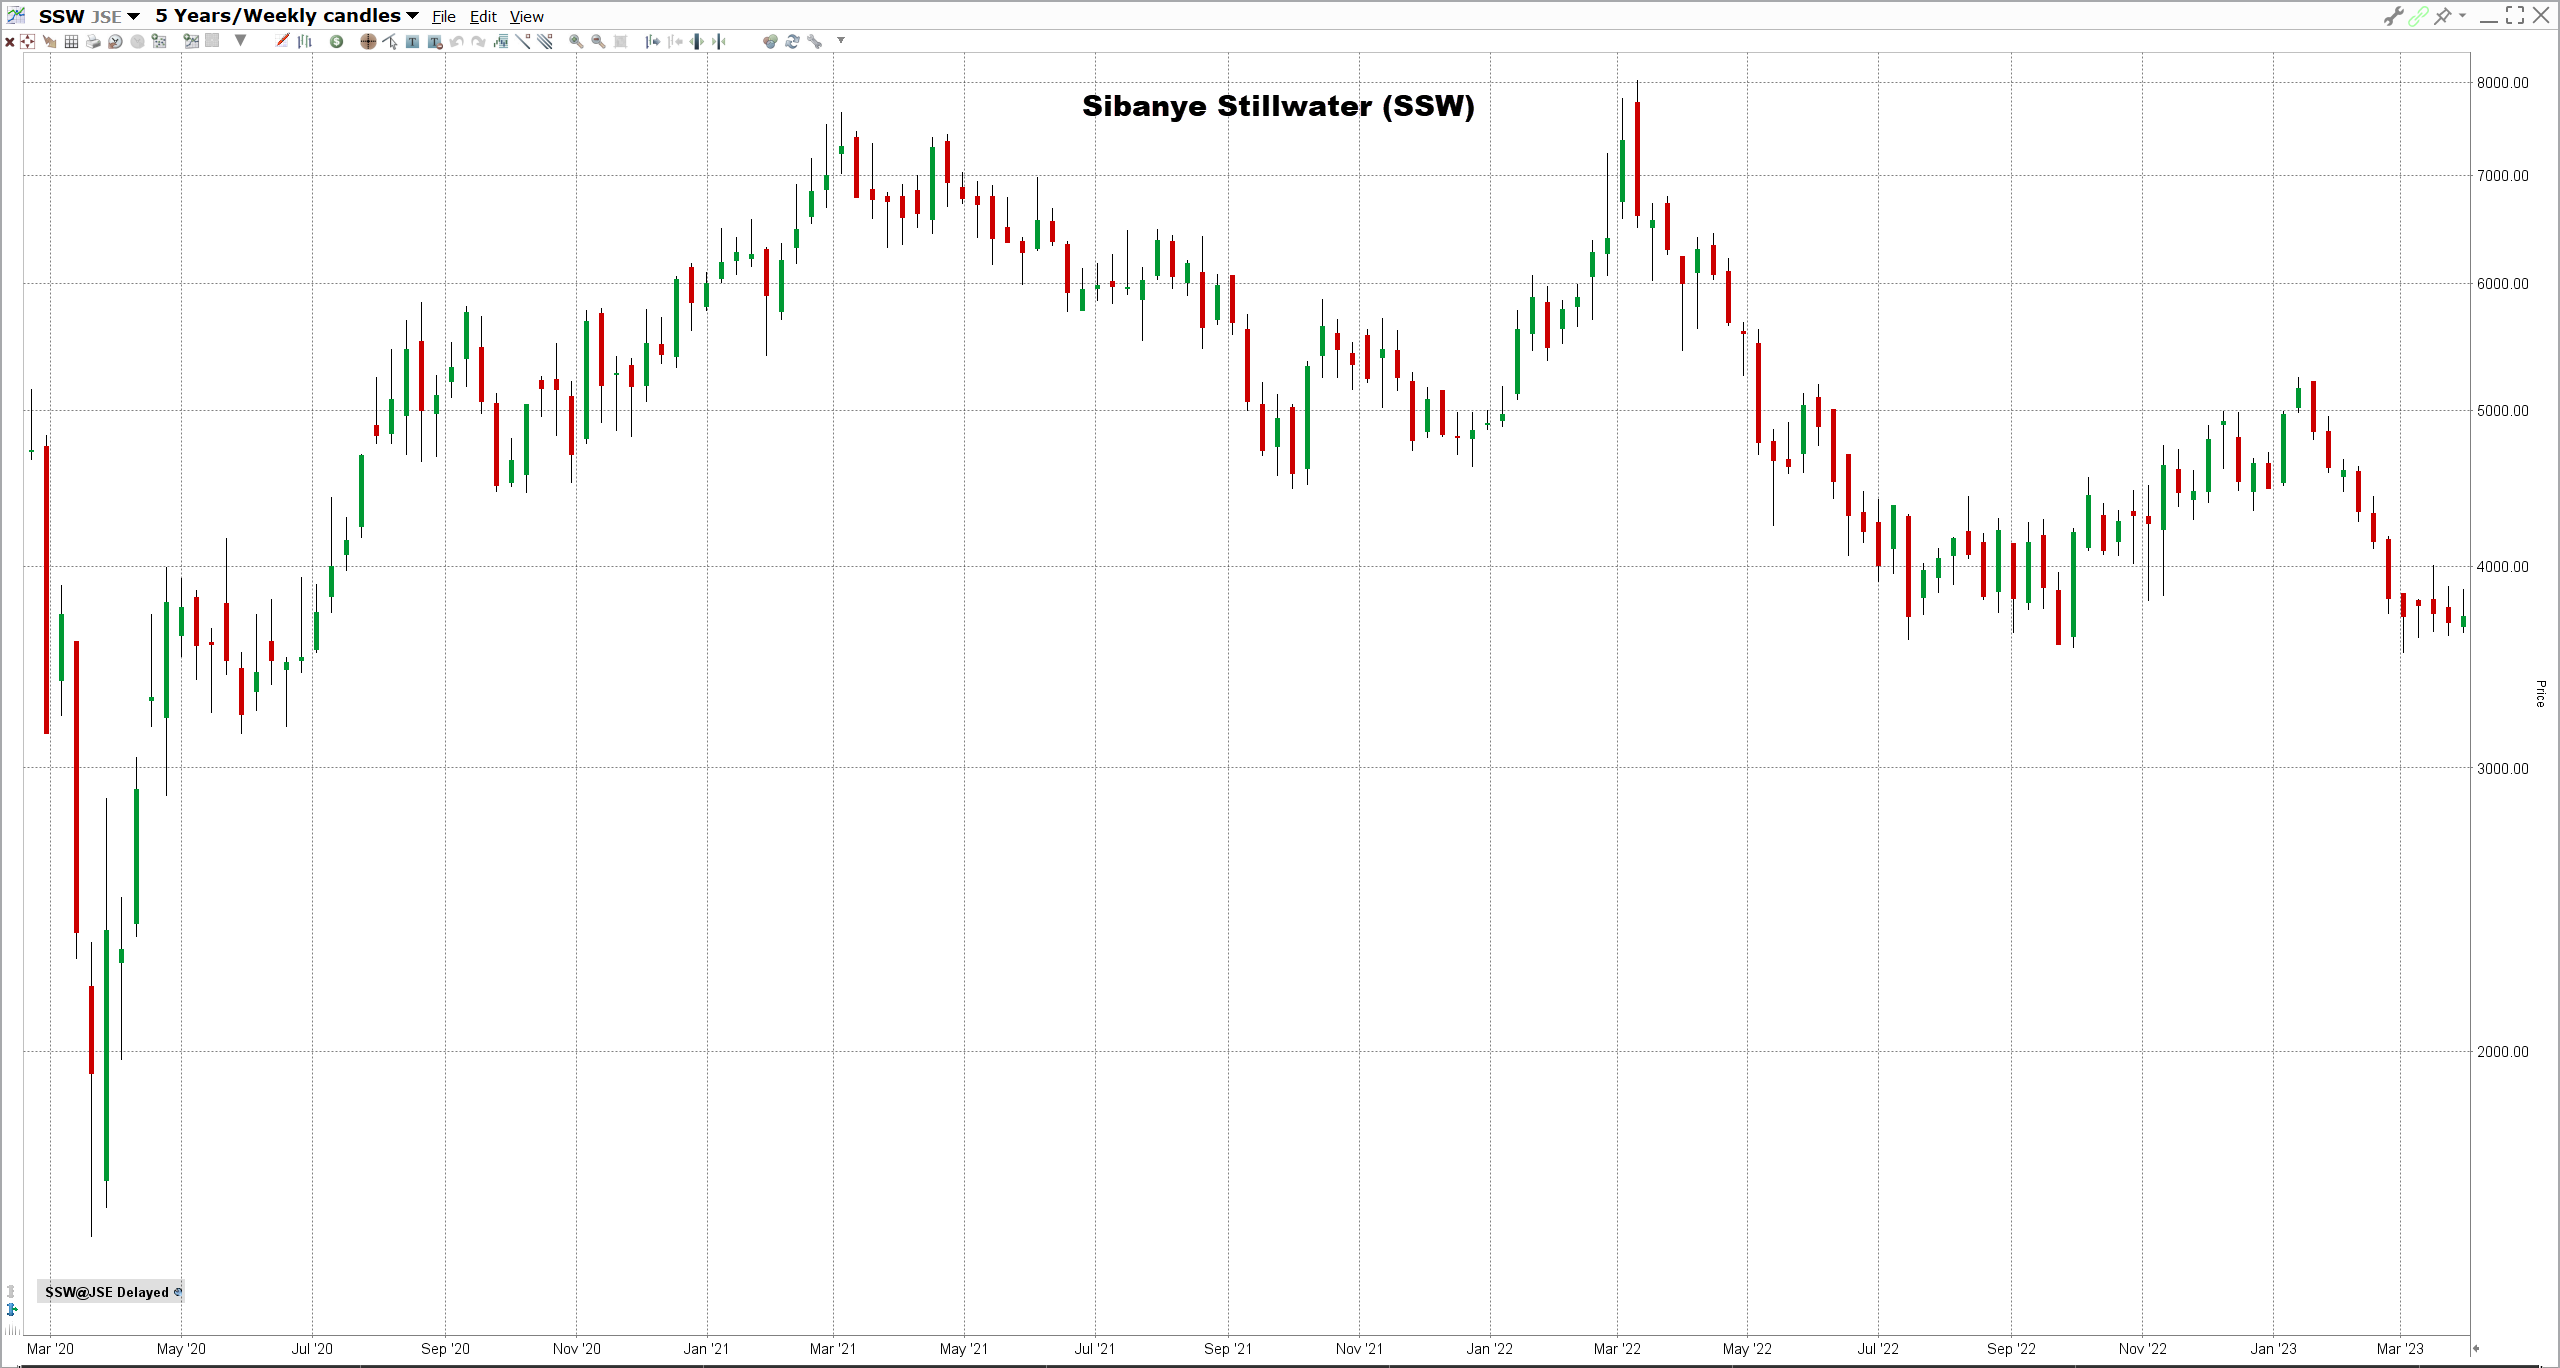Click the red four-arrow crosshair icon
This screenshot has height=1368, width=2560.
tap(27, 41)
